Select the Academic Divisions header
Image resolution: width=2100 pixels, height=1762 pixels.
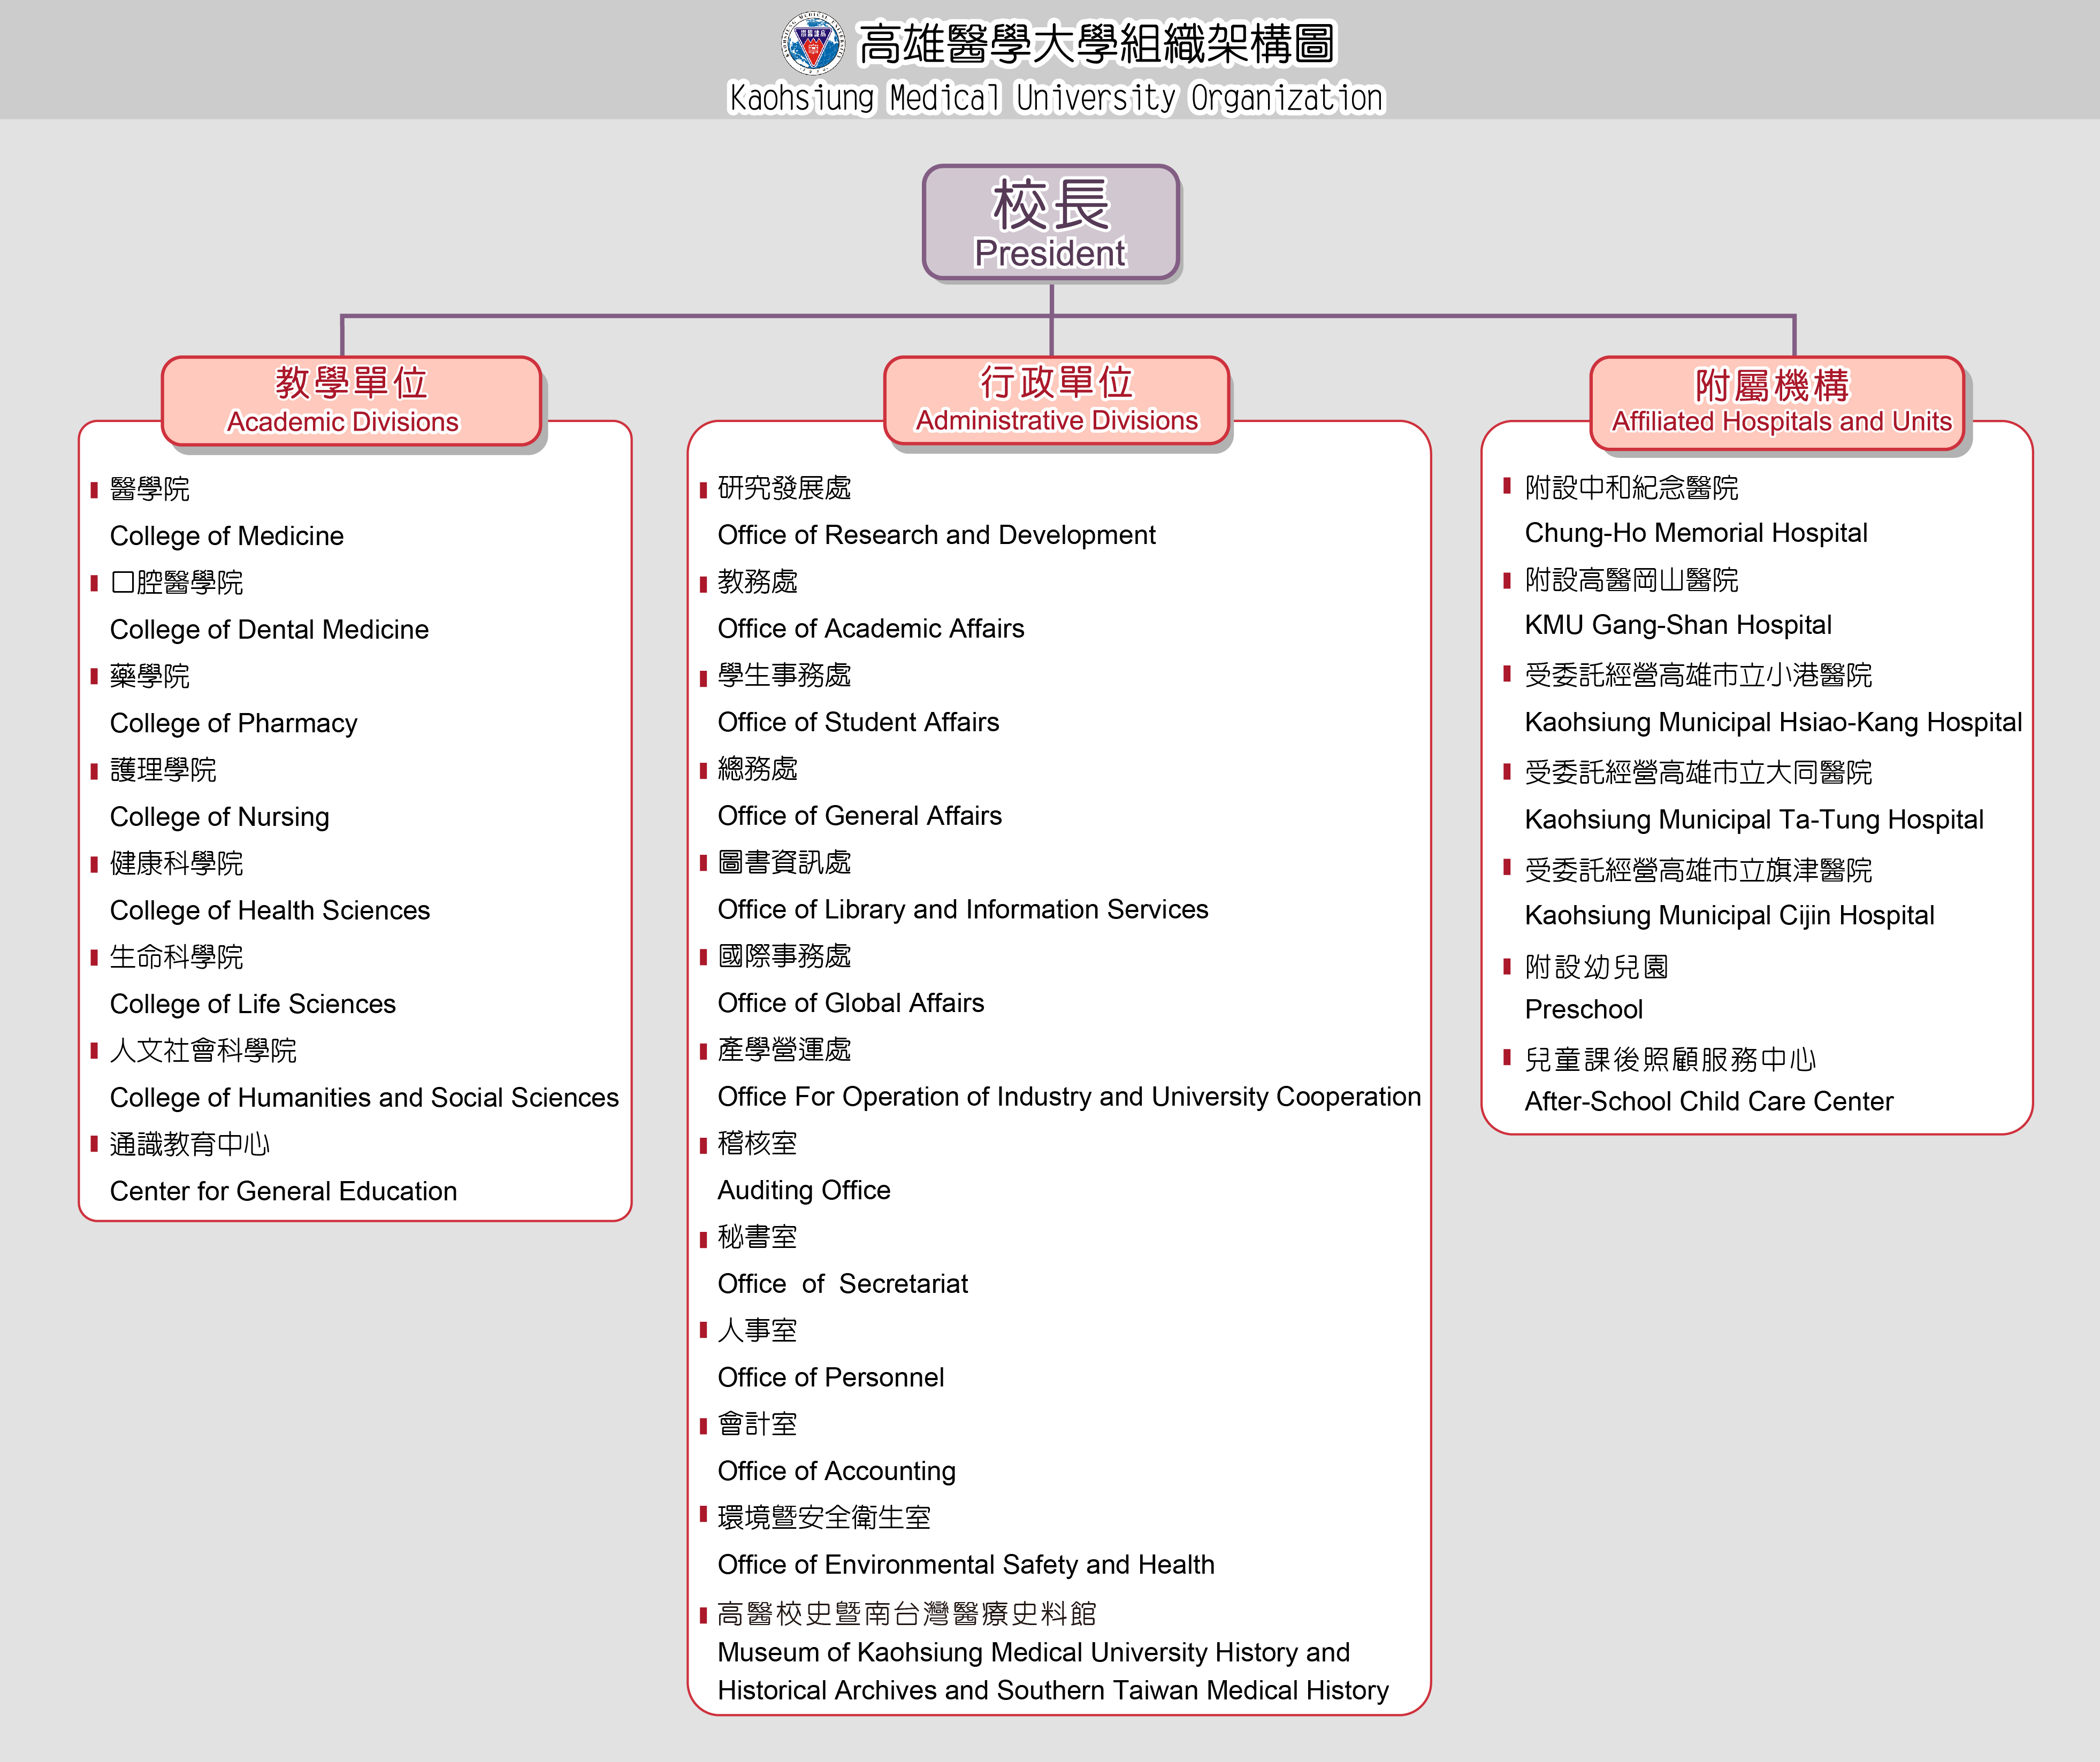[x=351, y=401]
